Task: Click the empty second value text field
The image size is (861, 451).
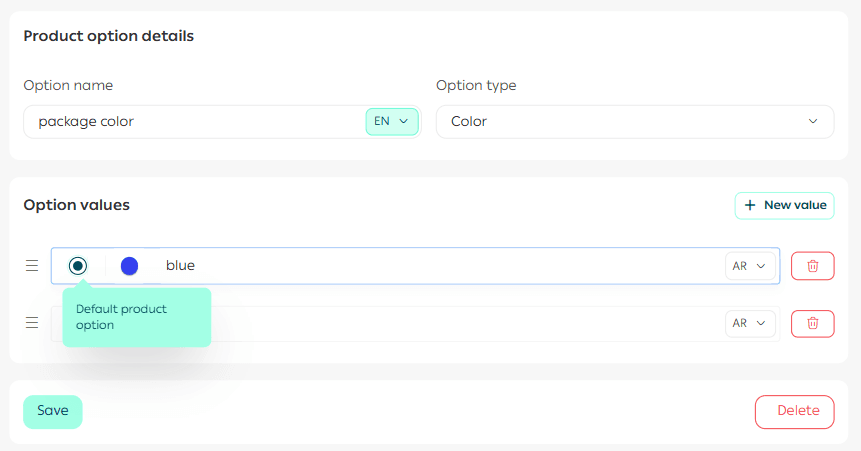Action: point(470,323)
